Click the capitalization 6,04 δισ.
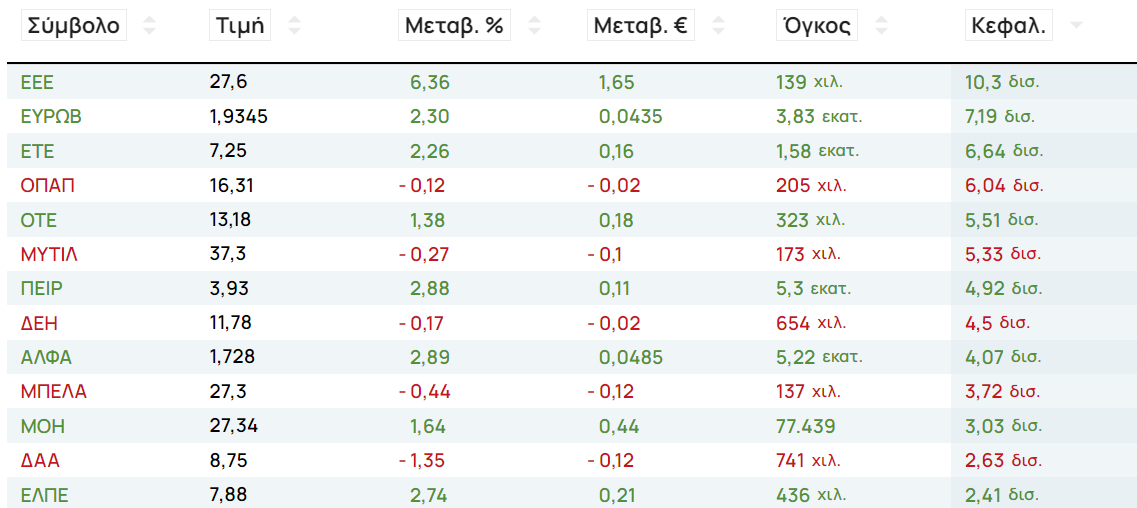 click(x=1004, y=185)
